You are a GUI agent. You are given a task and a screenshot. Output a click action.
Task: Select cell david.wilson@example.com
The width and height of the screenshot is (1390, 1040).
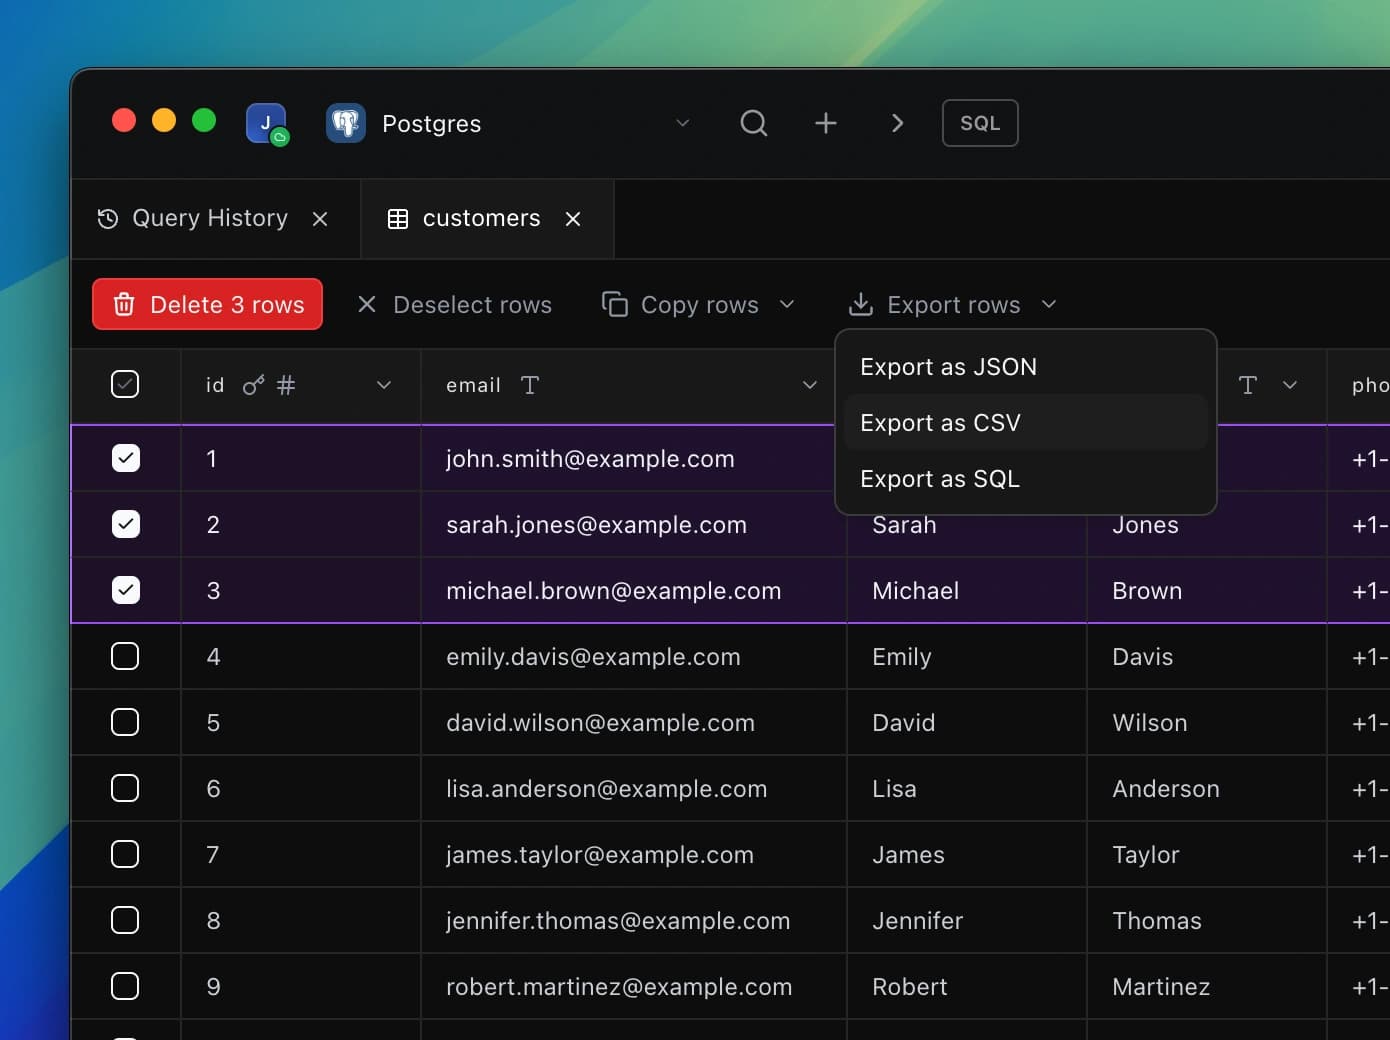click(x=634, y=722)
